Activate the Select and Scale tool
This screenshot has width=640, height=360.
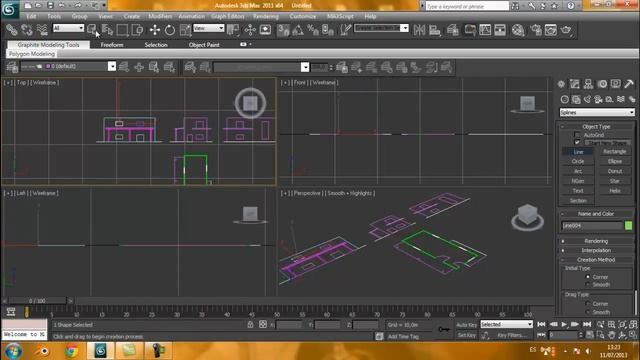click(185, 30)
